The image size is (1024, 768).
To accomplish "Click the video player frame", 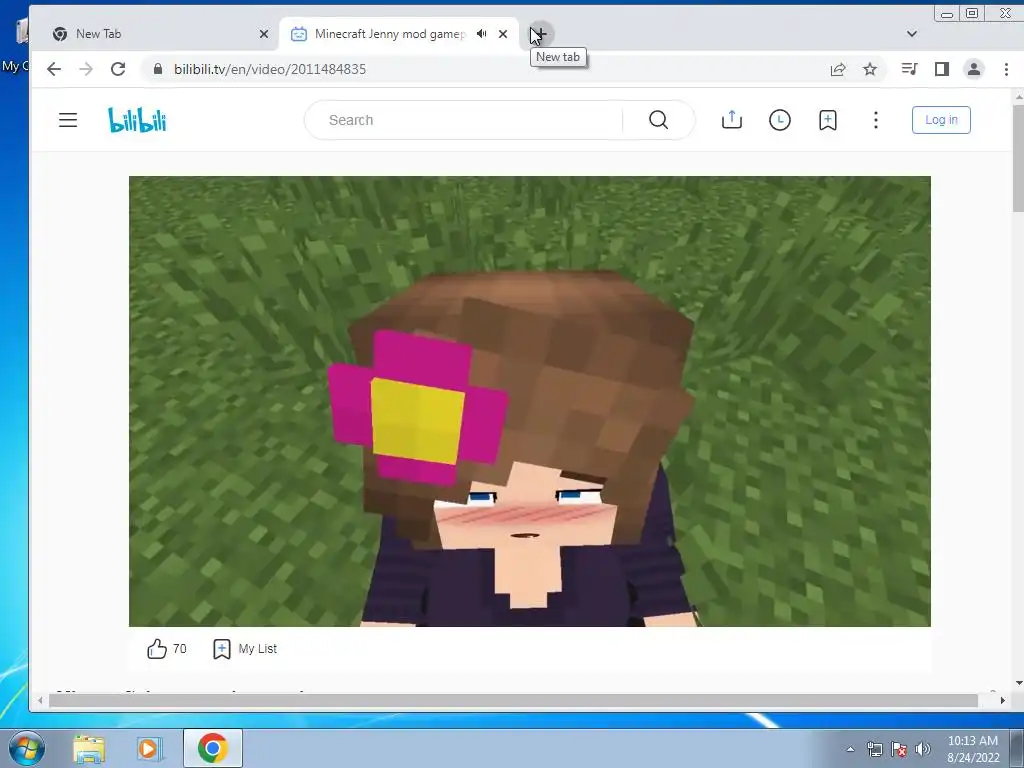I will tap(530, 401).
